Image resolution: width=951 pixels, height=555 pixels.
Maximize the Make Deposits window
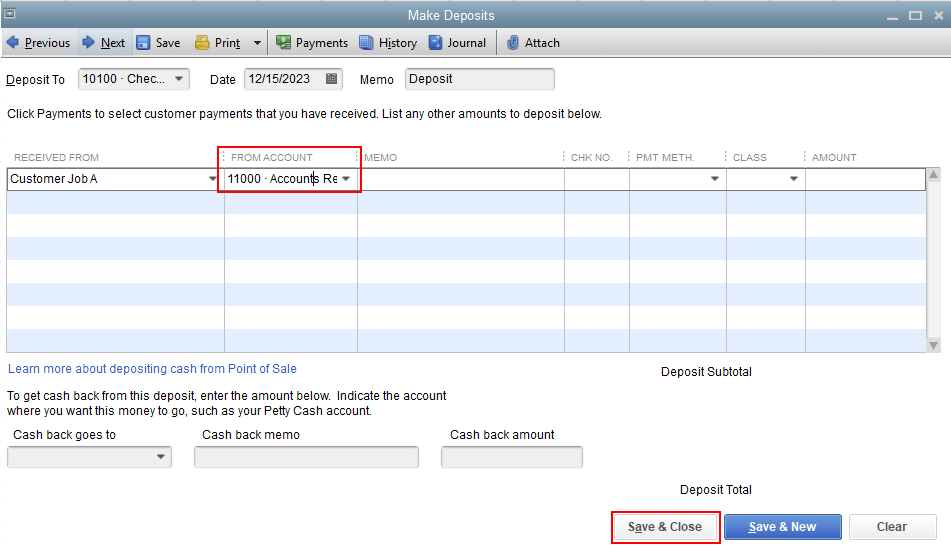click(x=915, y=16)
